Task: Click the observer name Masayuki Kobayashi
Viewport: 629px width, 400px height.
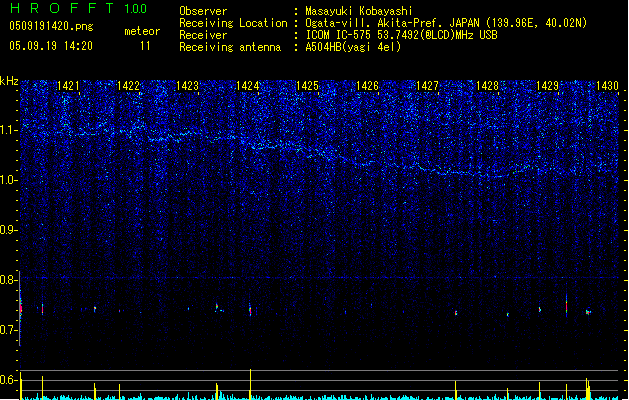Action: coord(359,11)
